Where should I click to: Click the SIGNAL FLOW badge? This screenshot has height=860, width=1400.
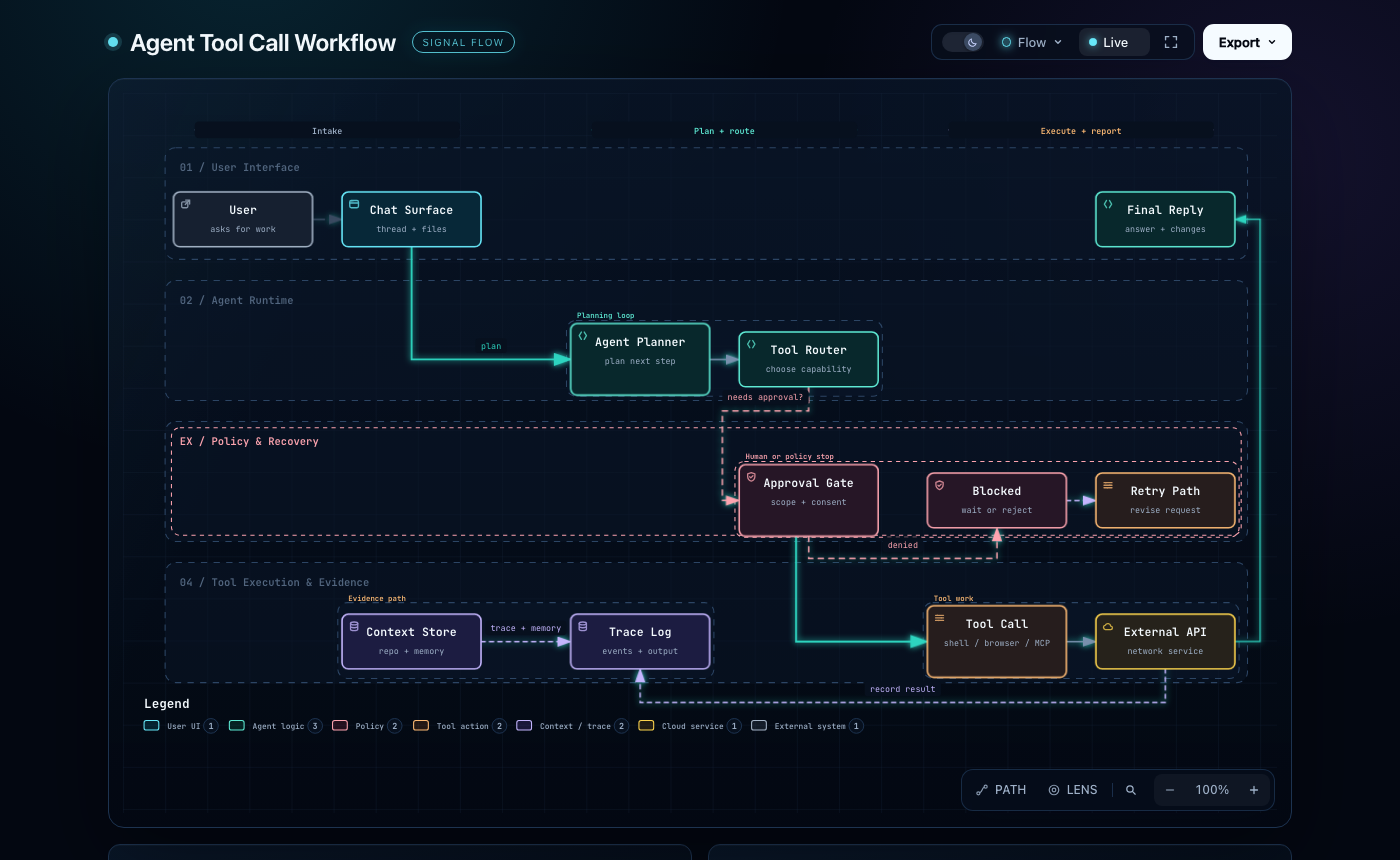click(463, 42)
